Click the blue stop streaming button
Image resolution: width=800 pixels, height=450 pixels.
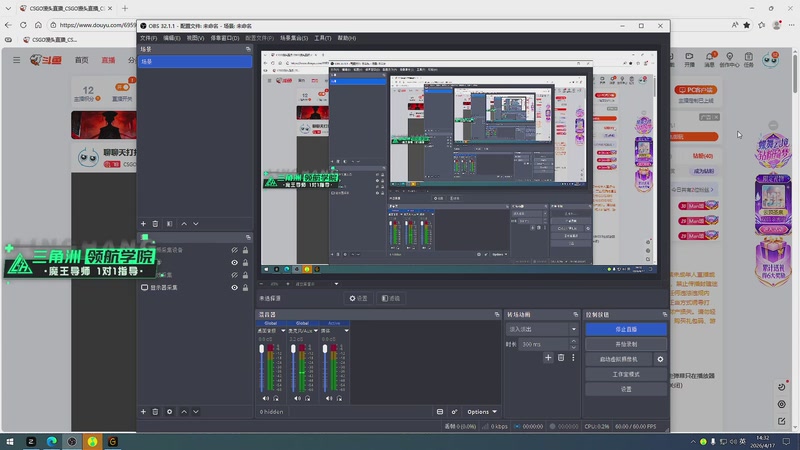tap(626, 330)
